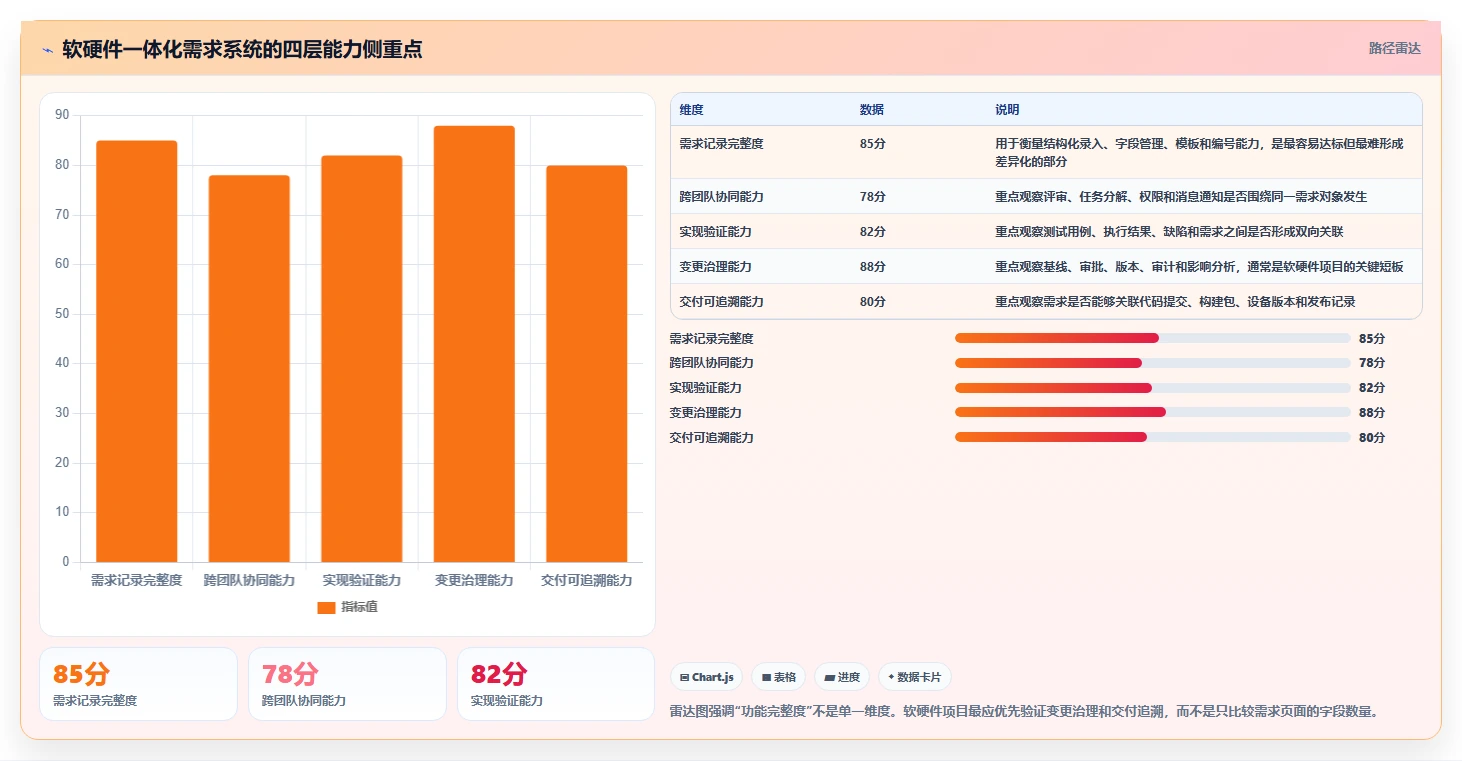Open the 82分 实现验证能力 data card
This screenshot has width=1462, height=761.
(x=556, y=684)
